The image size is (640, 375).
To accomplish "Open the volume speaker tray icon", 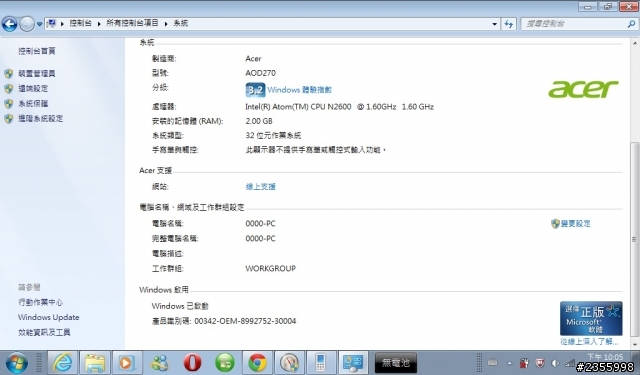I will pyautogui.click(x=555, y=363).
